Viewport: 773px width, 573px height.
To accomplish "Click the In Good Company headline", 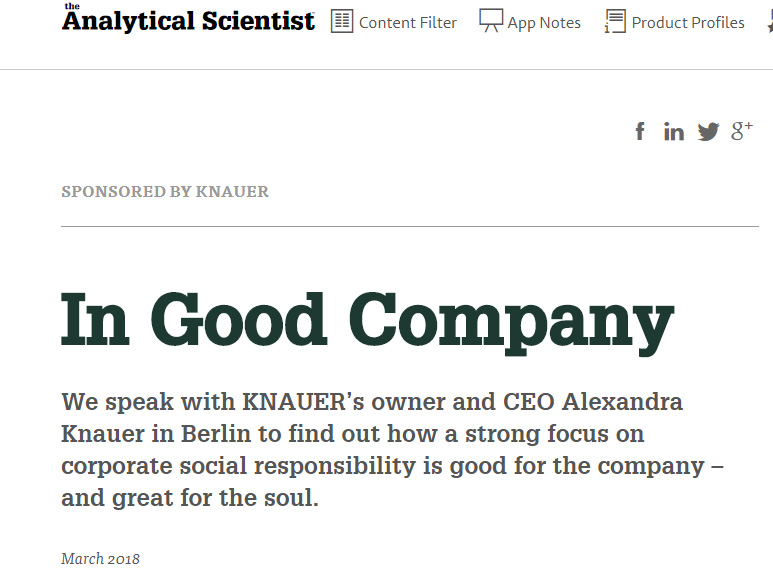I will click(367, 319).
